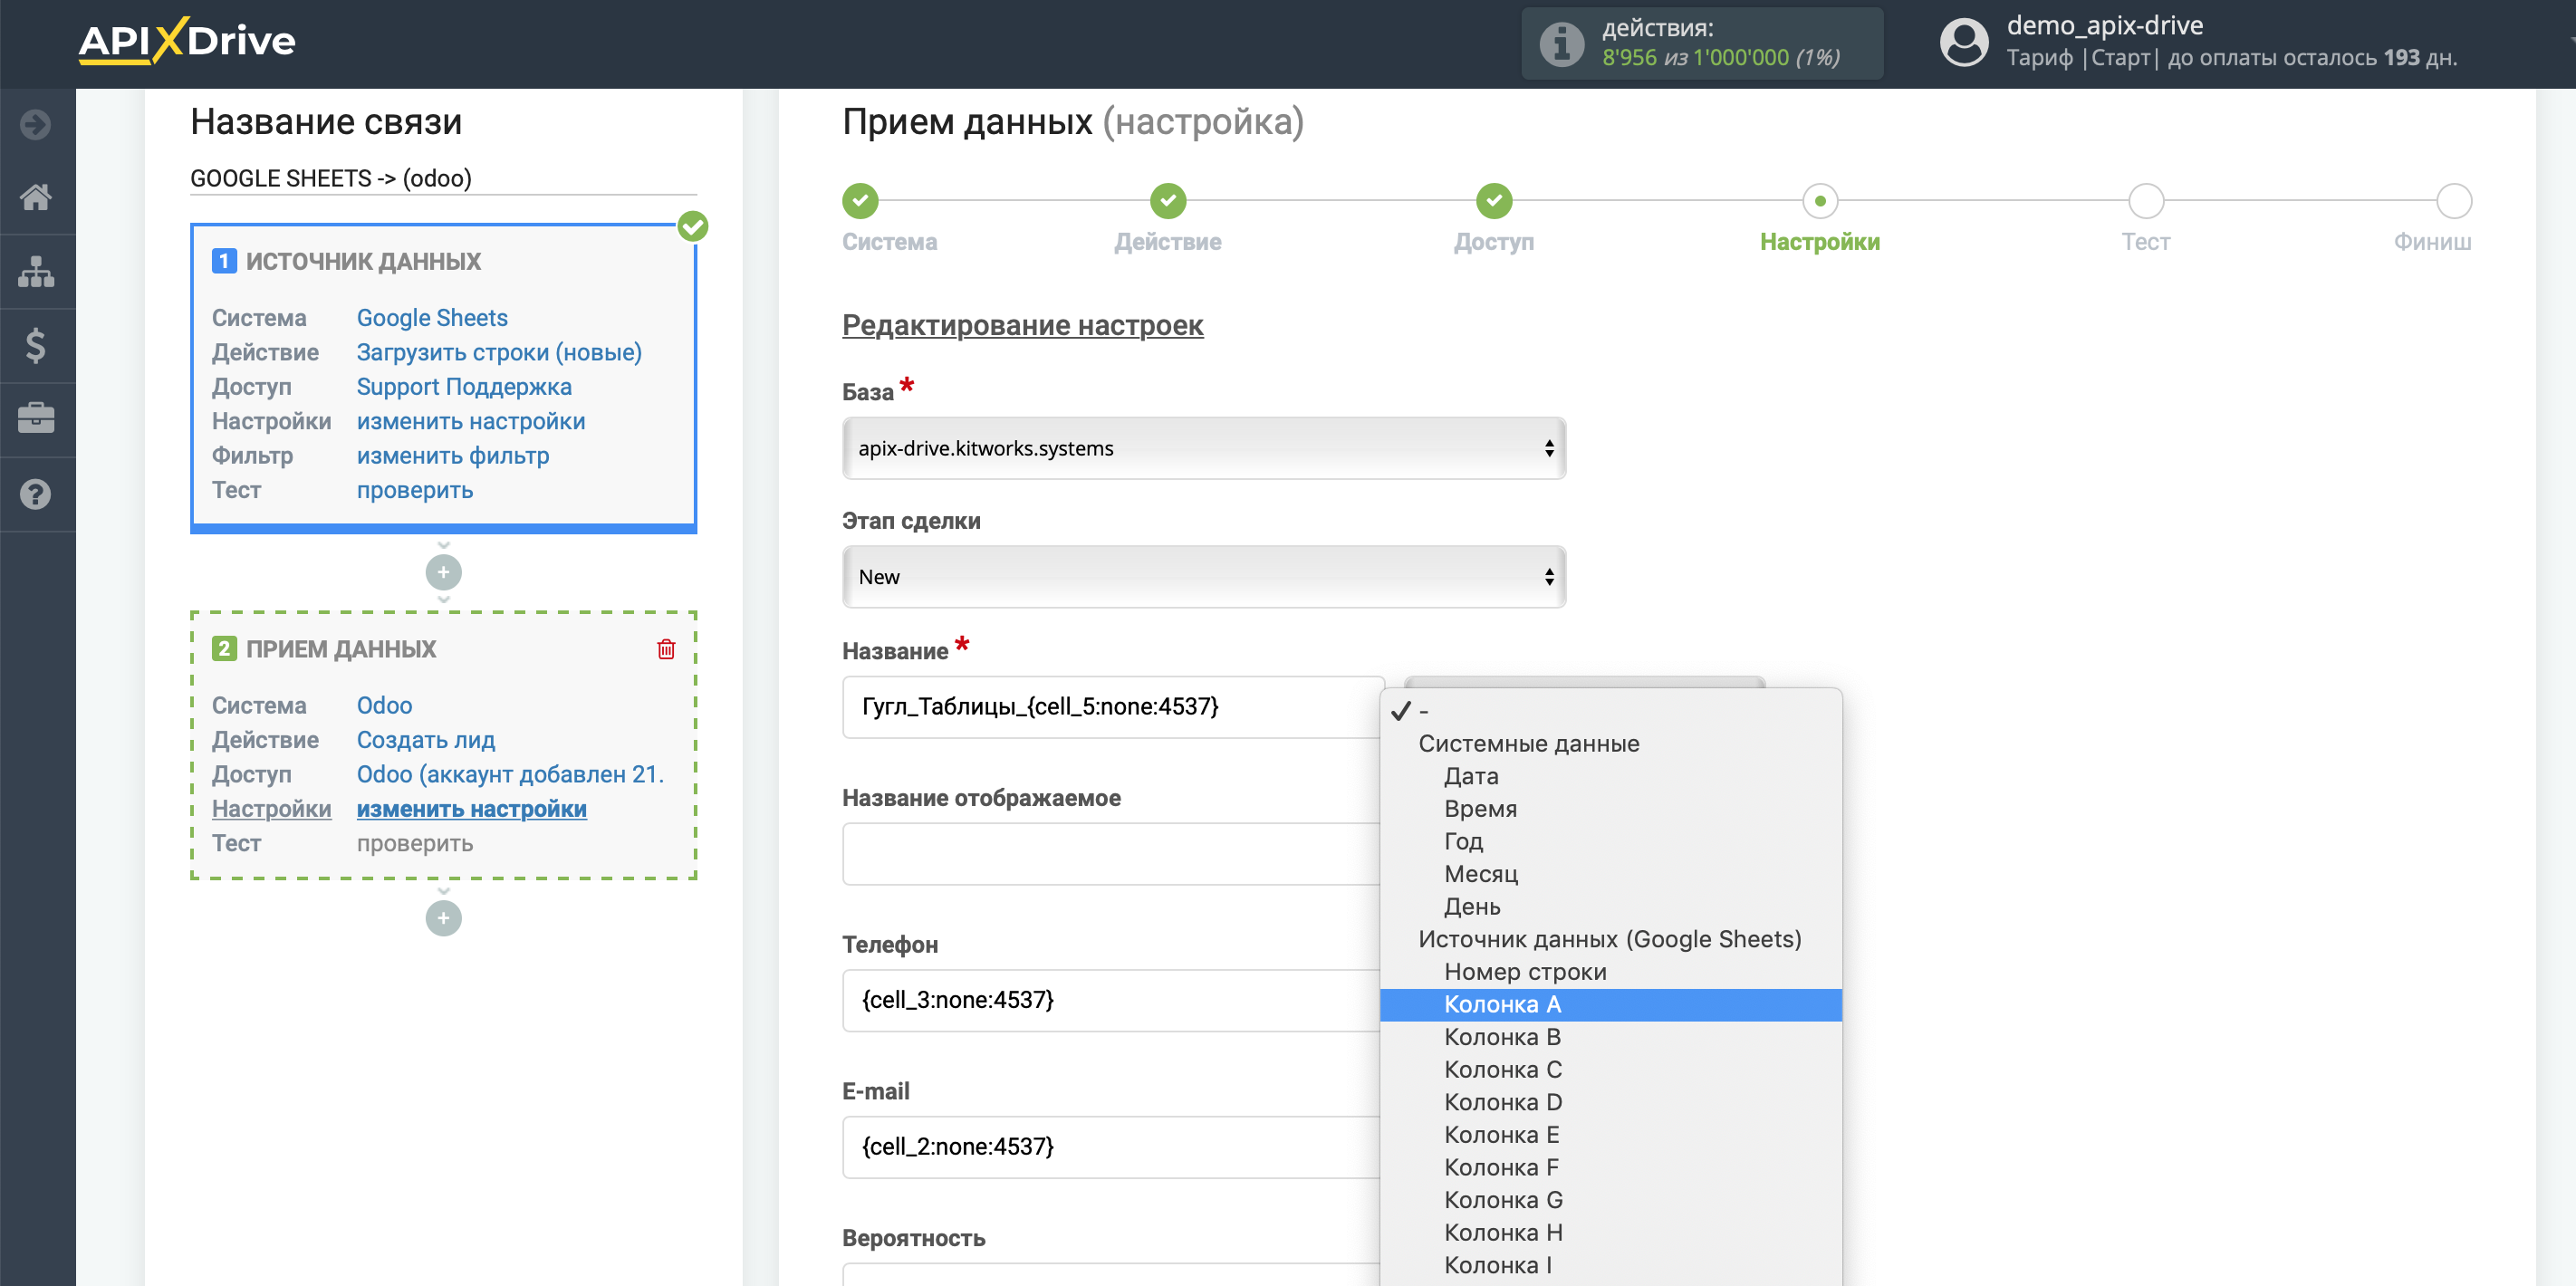Image resolution: width=2576 pixels, height=1286 pixels.
Task: Choose Год in the dropdown list
Action: coord(1611,841)
